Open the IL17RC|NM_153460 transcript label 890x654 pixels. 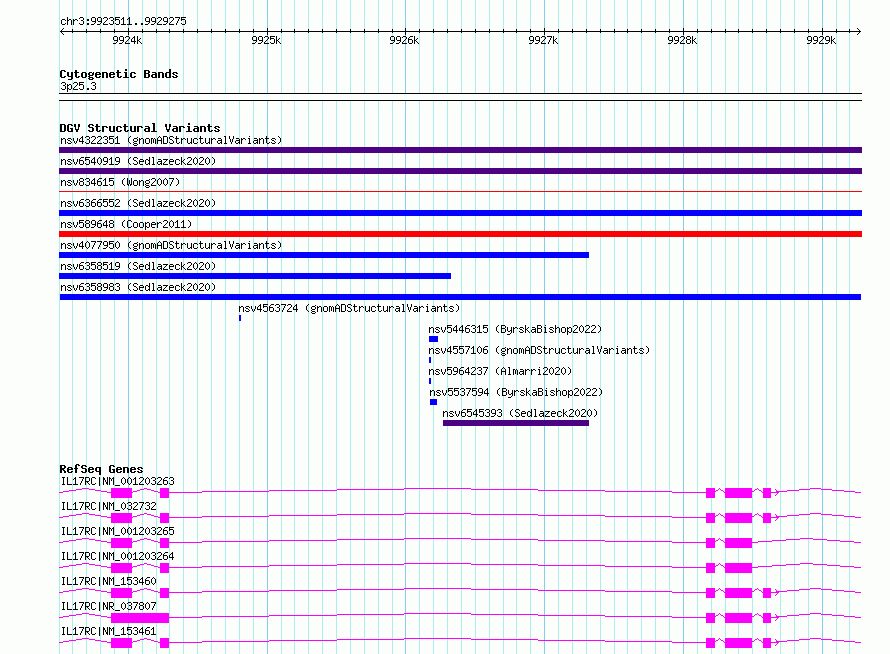tap(108, 581)
